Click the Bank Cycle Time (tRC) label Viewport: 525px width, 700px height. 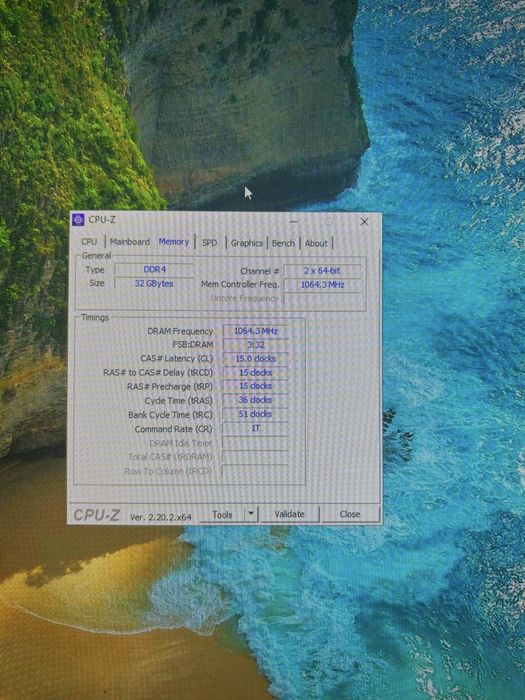170,415
